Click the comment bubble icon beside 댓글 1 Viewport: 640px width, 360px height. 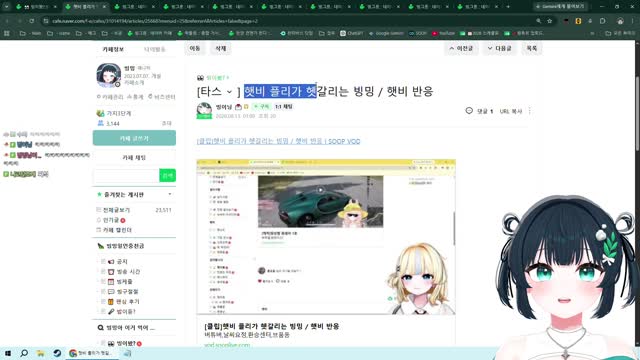[x=469, y=111]
